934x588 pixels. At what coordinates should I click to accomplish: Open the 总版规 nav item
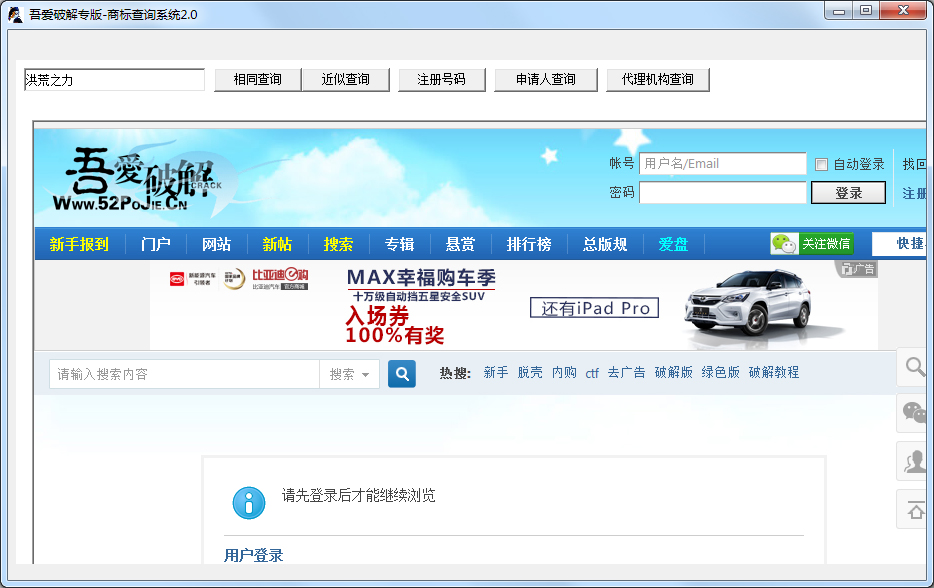605,244
